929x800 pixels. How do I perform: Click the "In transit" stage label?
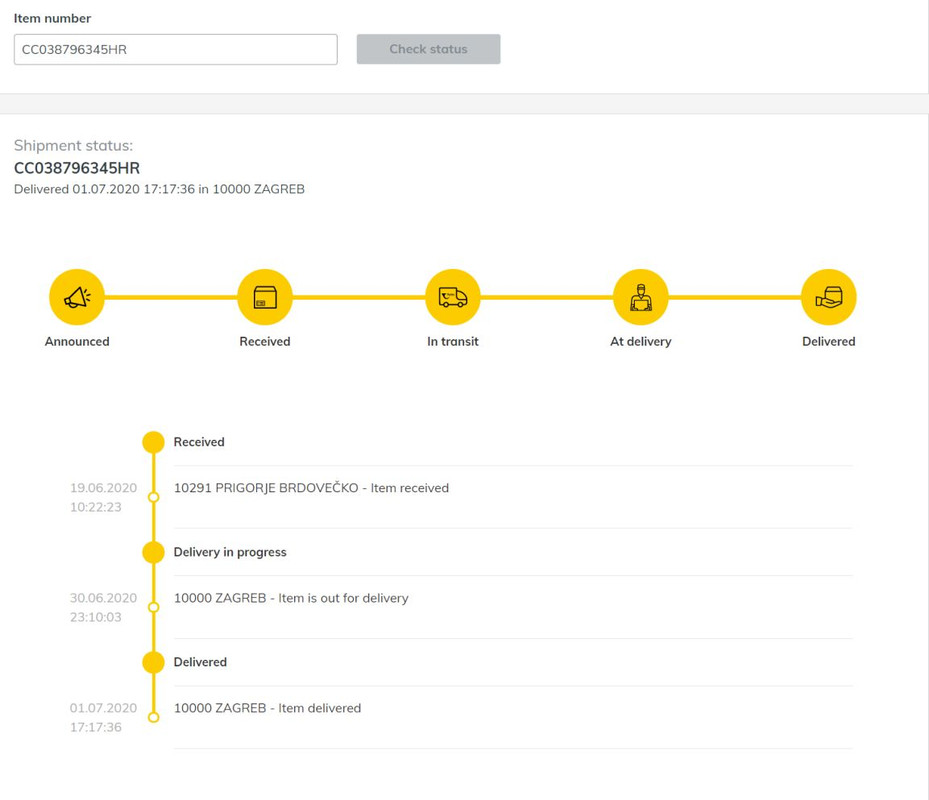(x=453, y=341)
